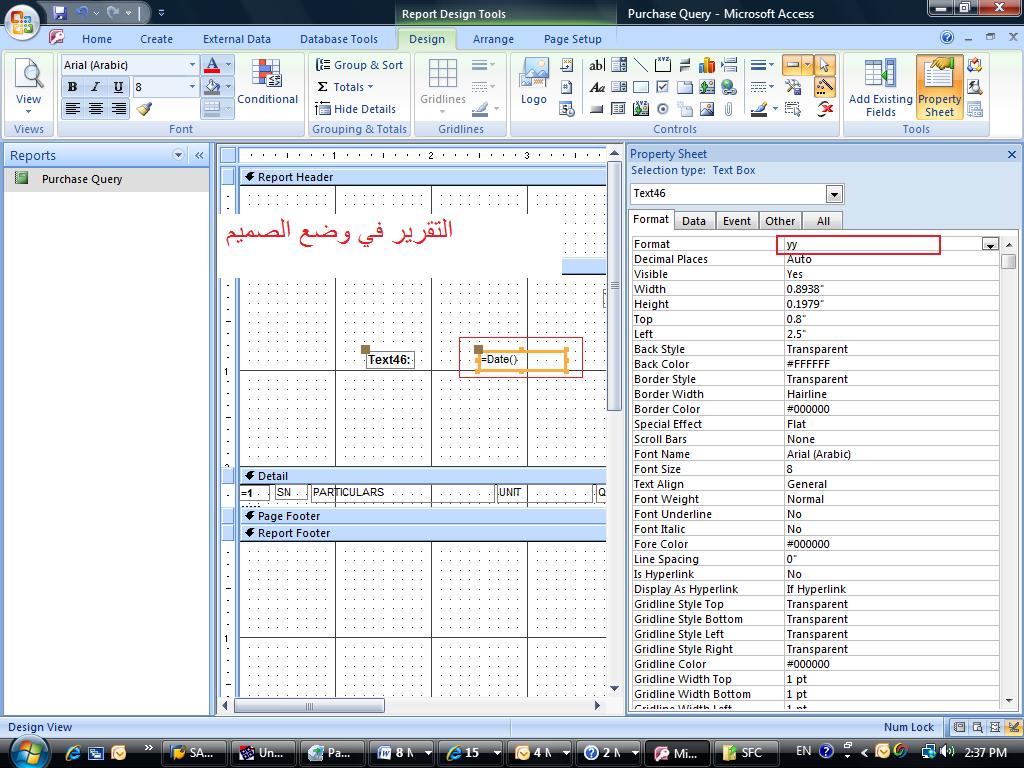Insert Page Numbers into the report

[567, 87]
